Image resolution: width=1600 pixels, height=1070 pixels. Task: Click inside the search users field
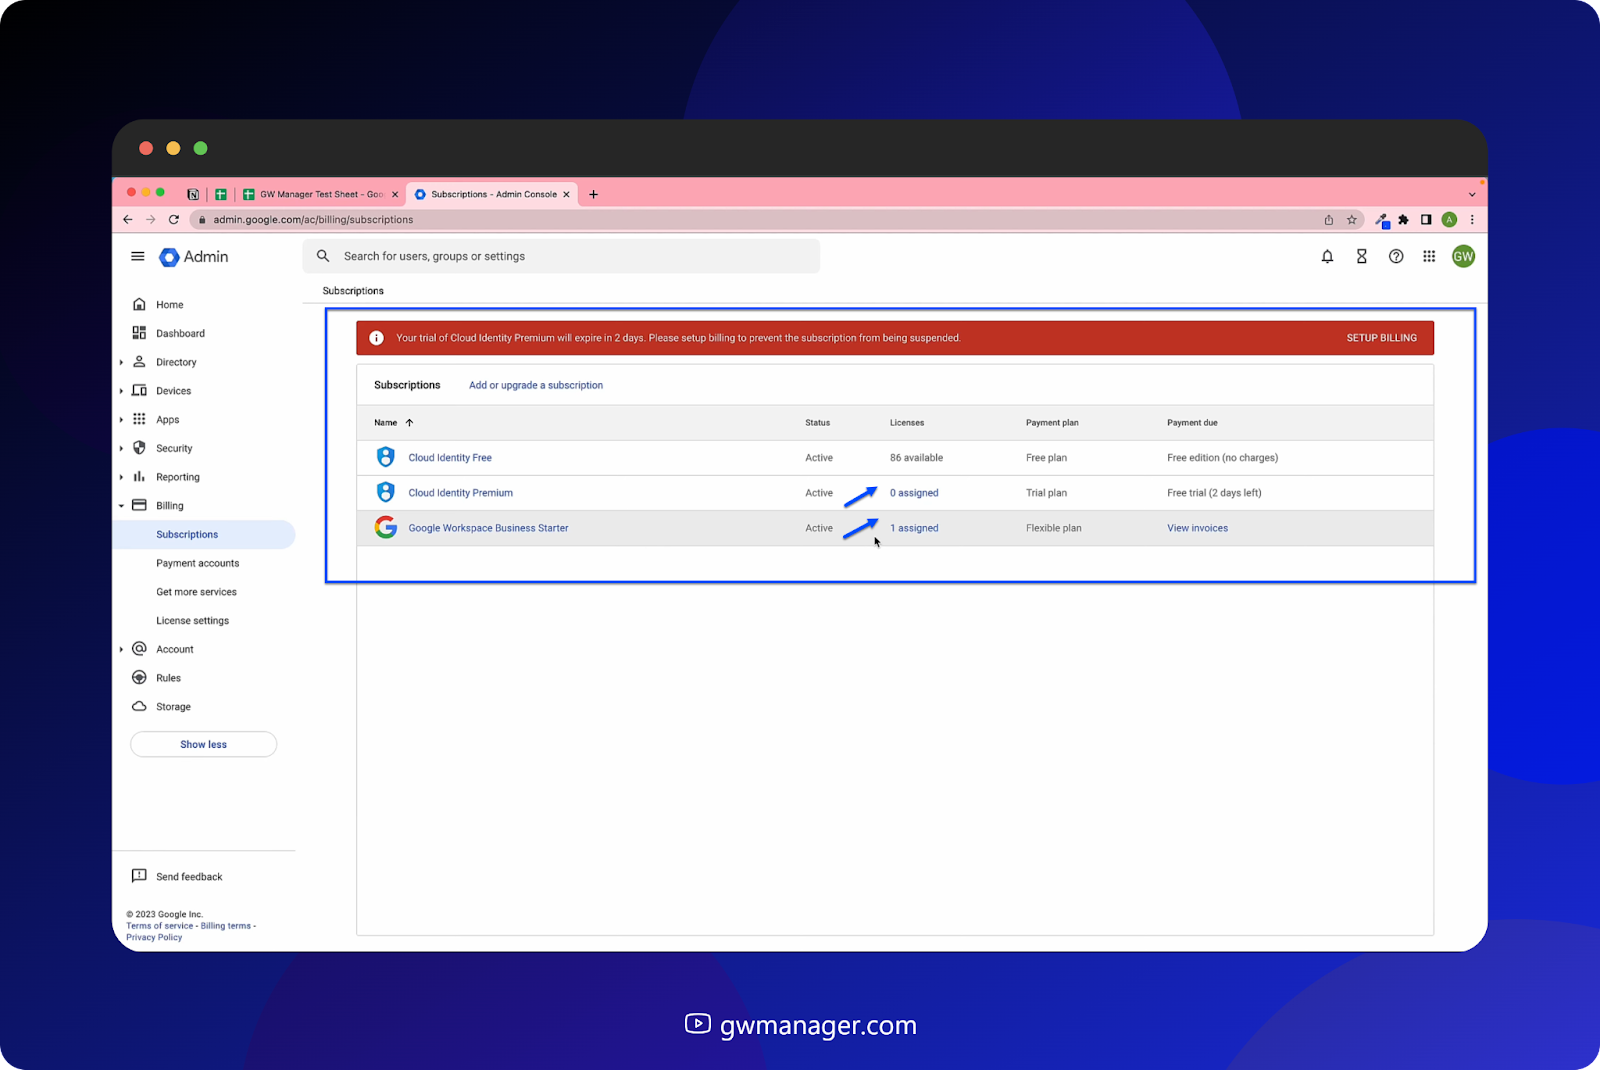pos(560,256)
